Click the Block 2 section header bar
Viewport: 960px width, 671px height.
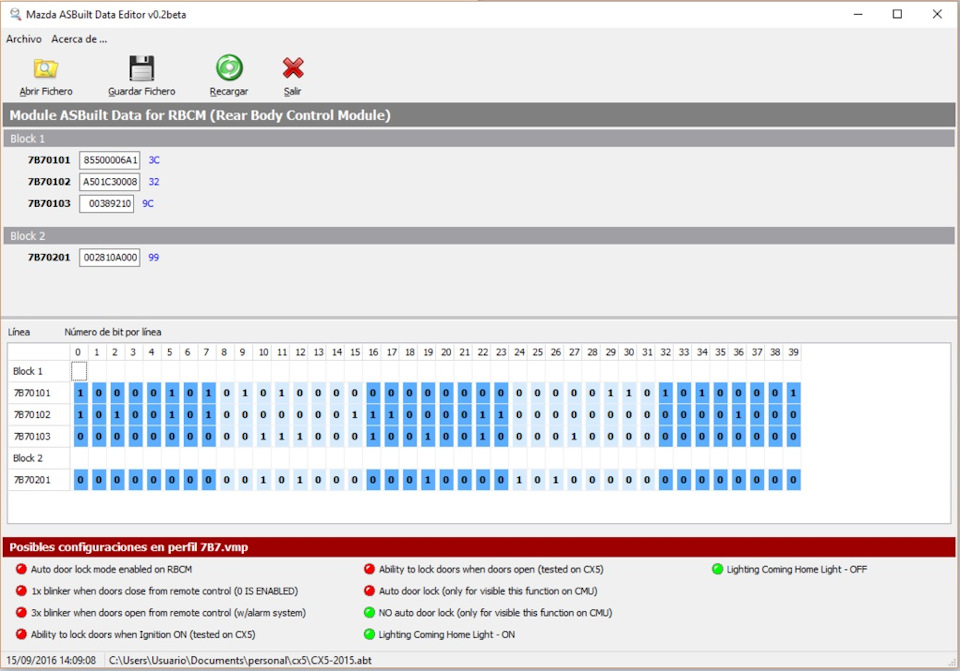pos(479,236)
